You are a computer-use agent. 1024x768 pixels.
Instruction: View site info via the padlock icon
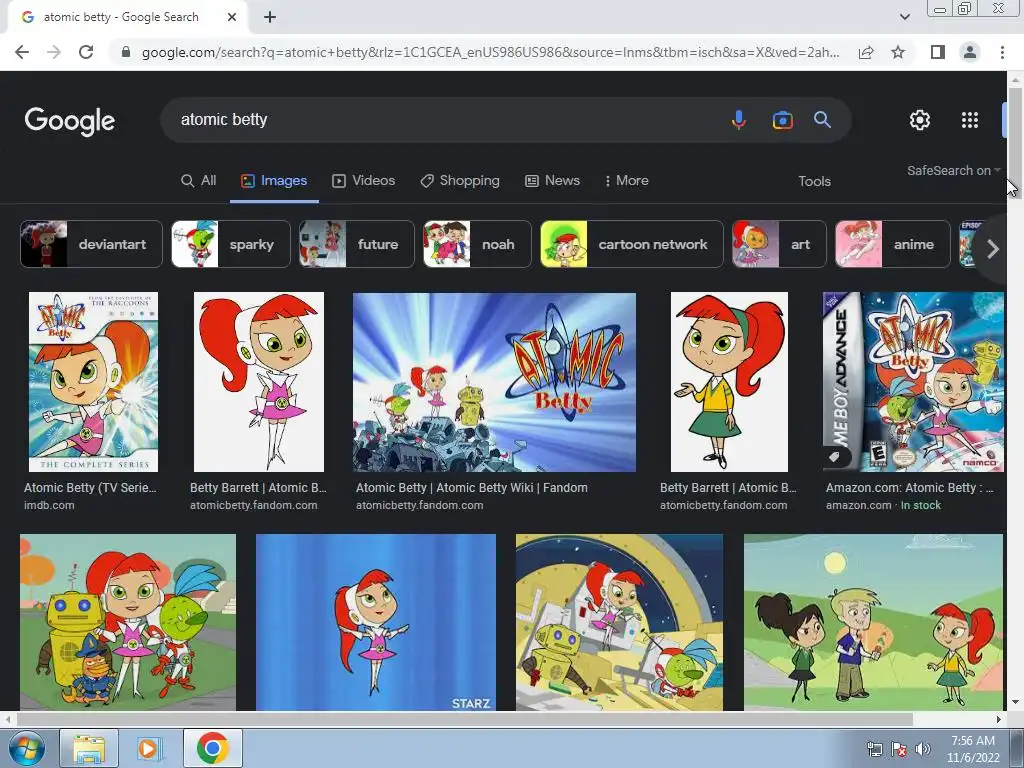click(x=126, y=52)
